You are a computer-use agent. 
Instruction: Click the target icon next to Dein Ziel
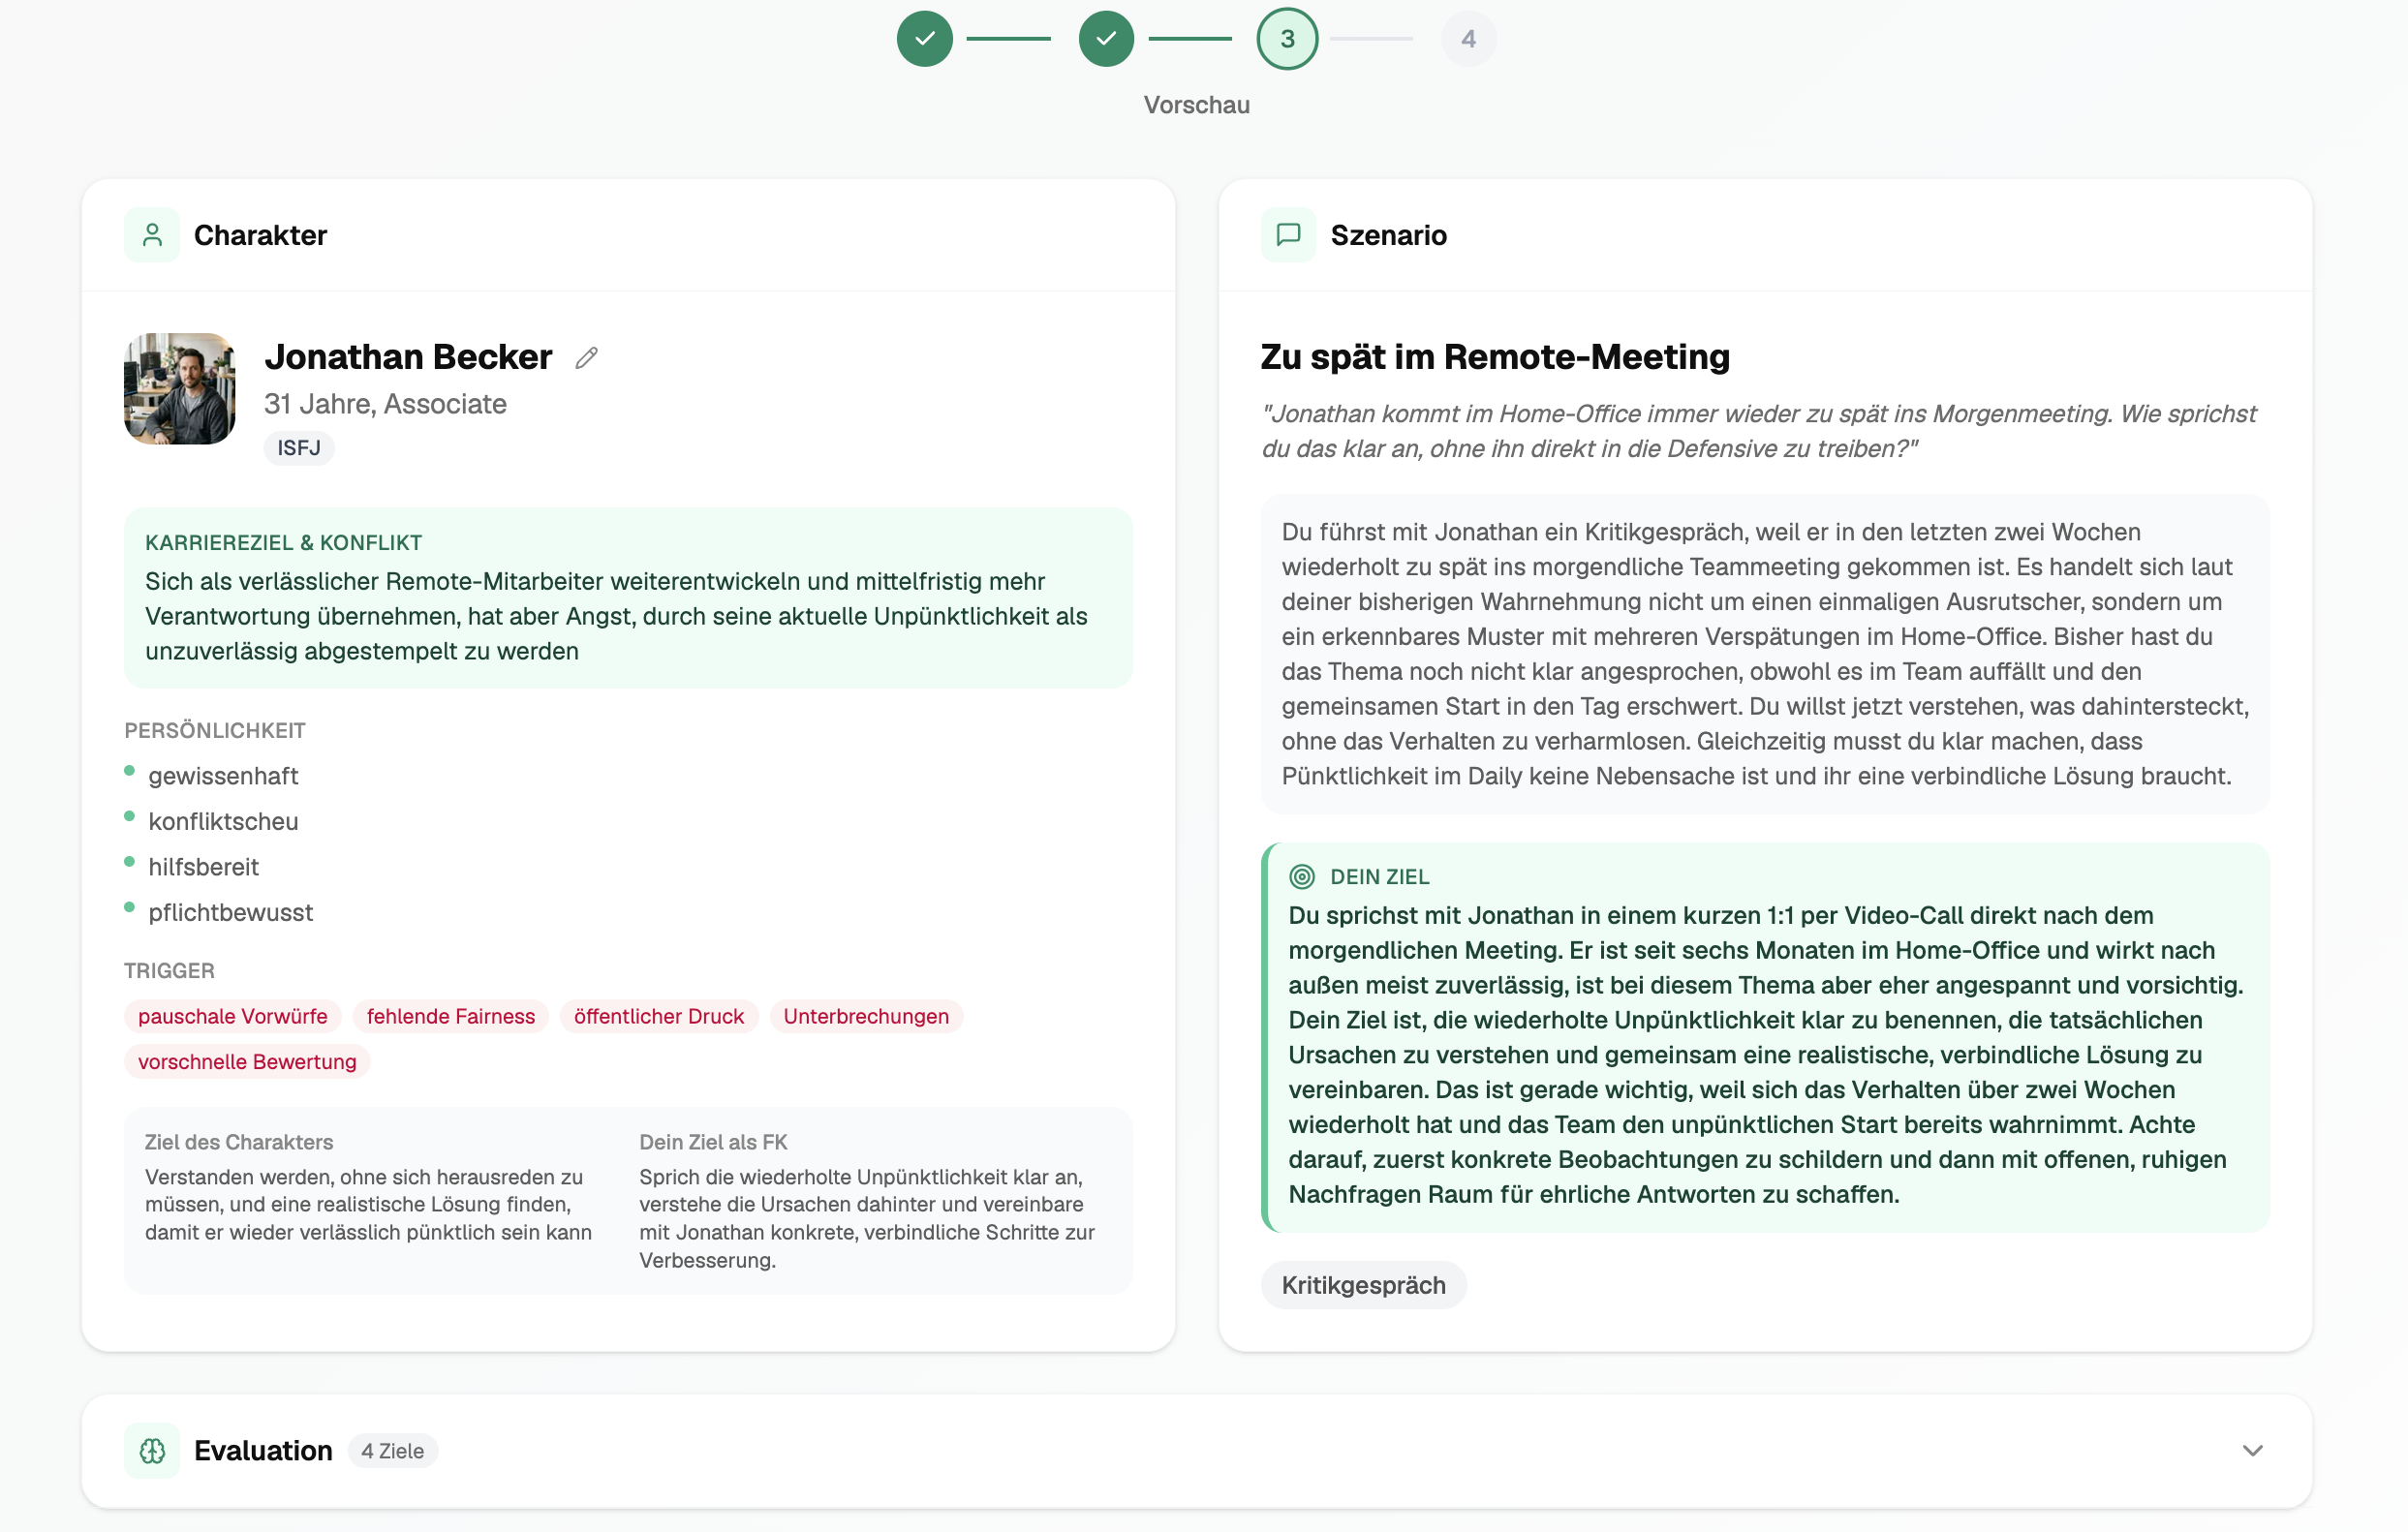coord(1301,877)
